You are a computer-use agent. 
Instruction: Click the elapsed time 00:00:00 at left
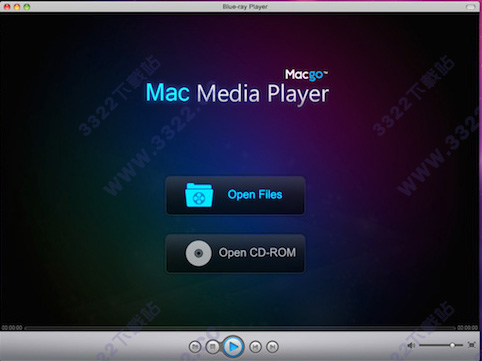click(x=12, y=328)
